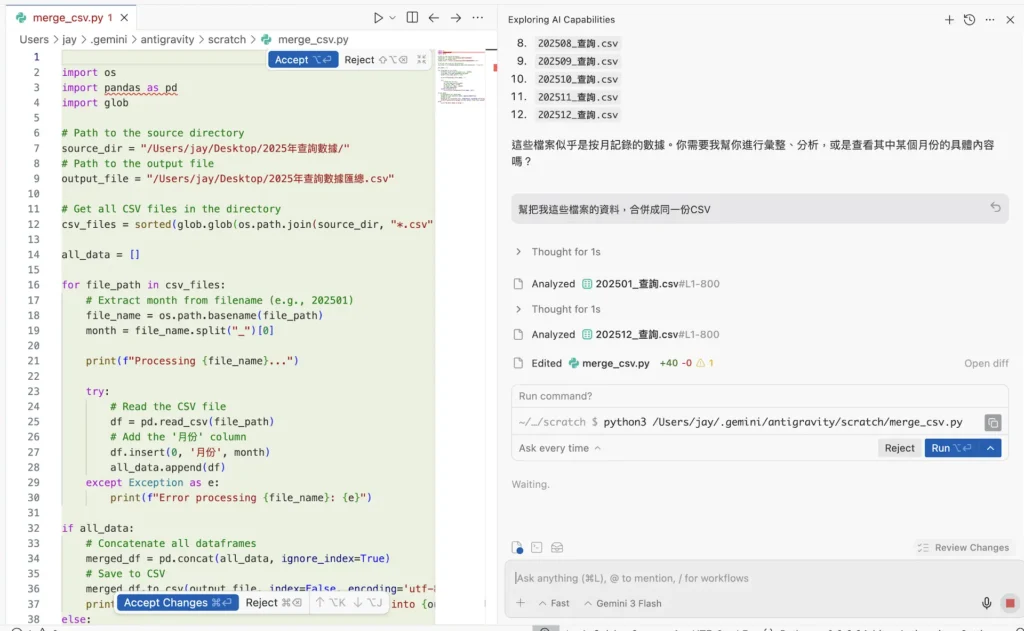Start voice input with microphone icon

pyautogui.click(x=986, y=603)
